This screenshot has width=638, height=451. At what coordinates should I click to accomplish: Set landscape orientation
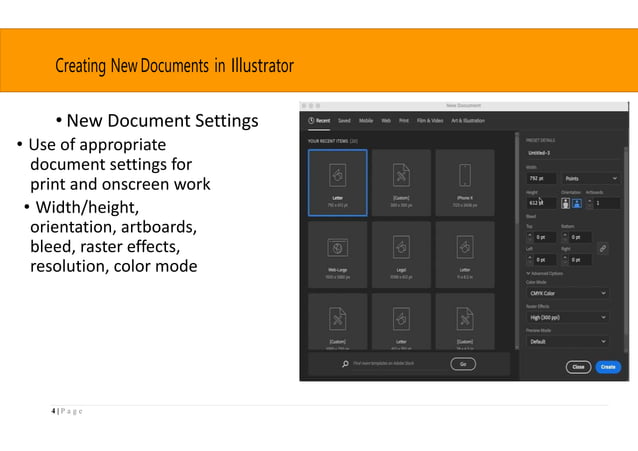577,203
